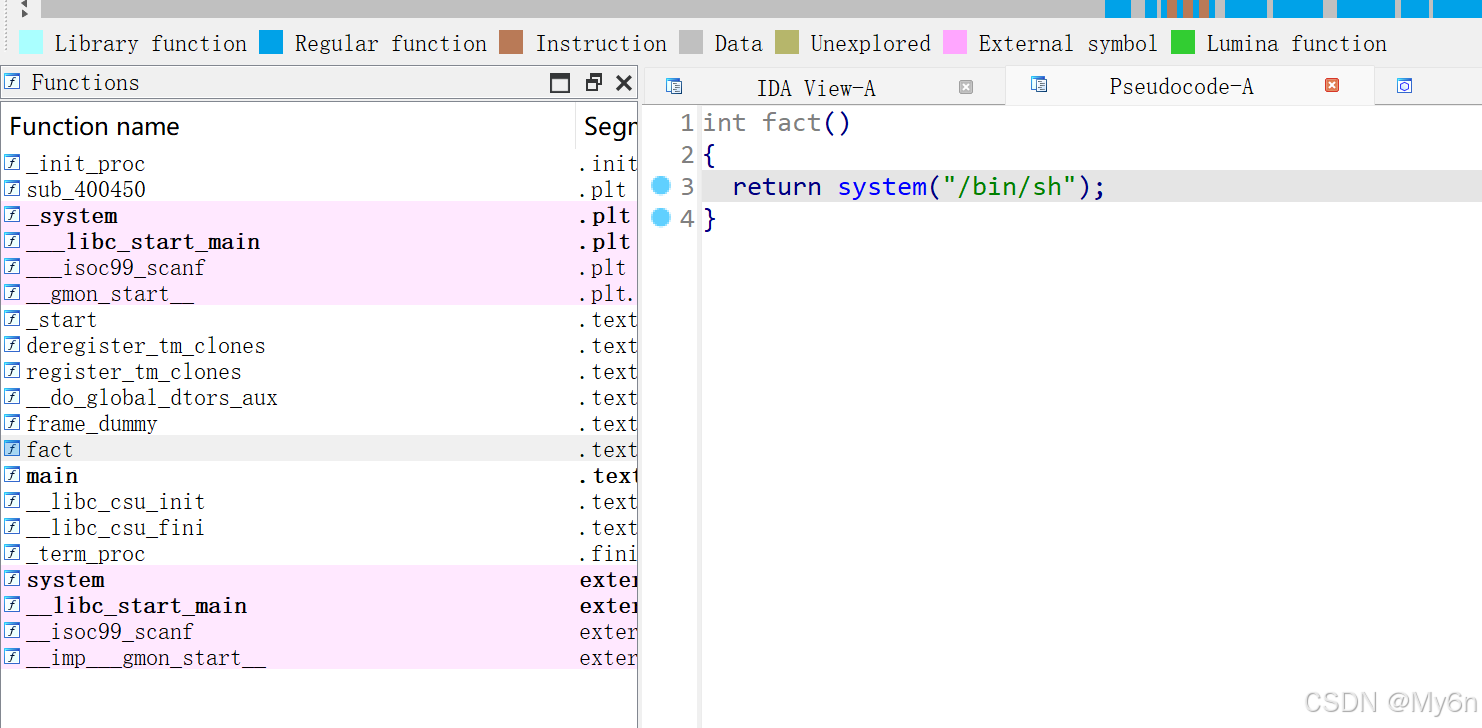Close the Functions panel
Image resolution: width=1482 pixels, height=728 pixels.
coord(624,83)
